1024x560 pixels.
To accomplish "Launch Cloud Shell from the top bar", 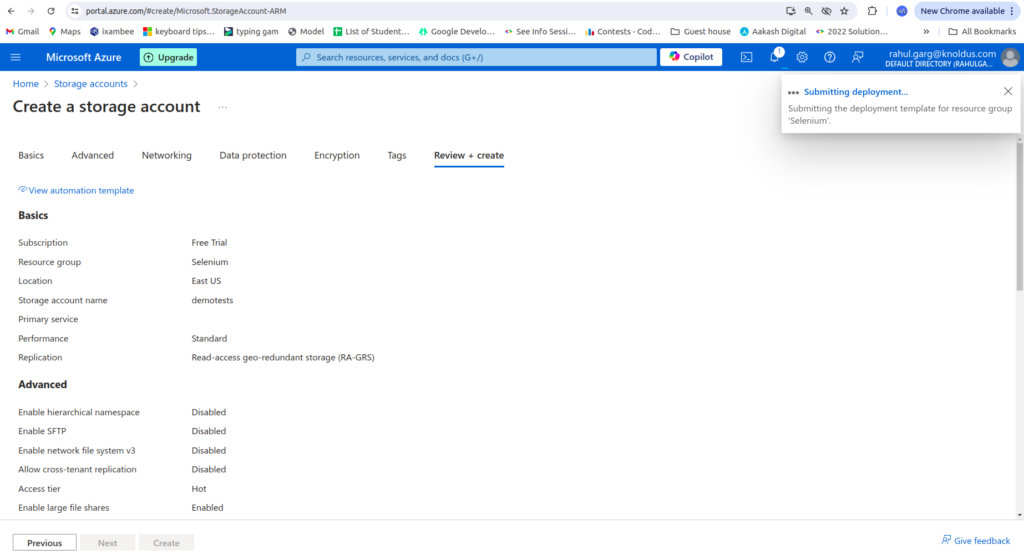I will tap(746, 57).
